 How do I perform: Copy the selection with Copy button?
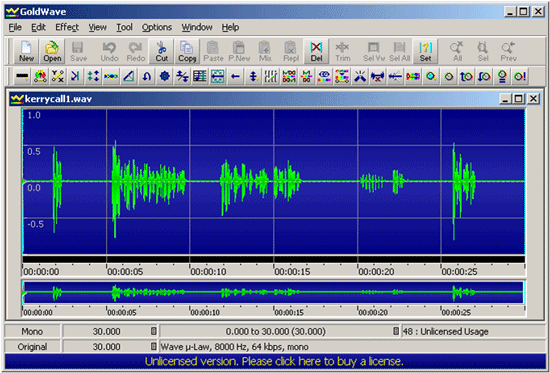187,51
